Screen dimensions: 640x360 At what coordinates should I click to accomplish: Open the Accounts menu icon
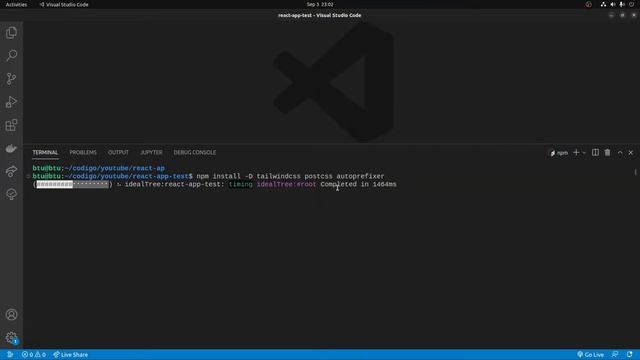(x=11, y=315)
